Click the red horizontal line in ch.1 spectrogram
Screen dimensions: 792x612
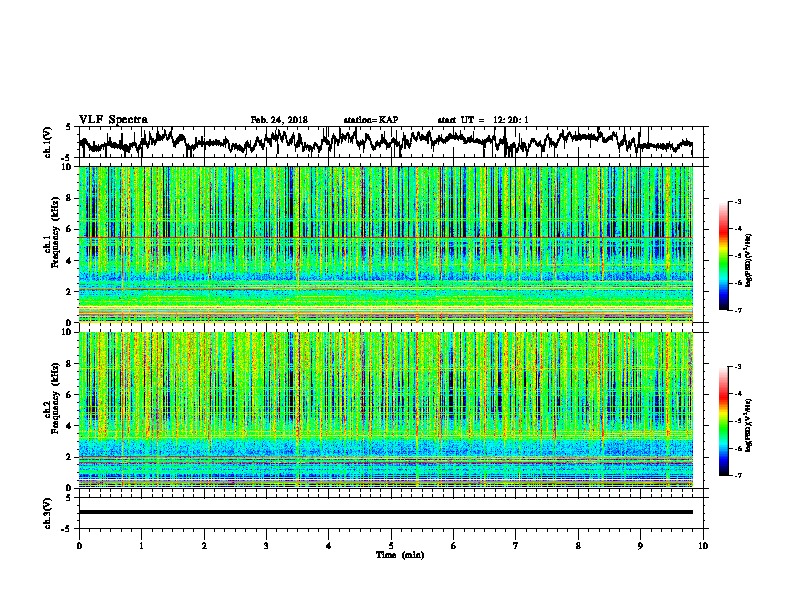click(x=385, y=237)
